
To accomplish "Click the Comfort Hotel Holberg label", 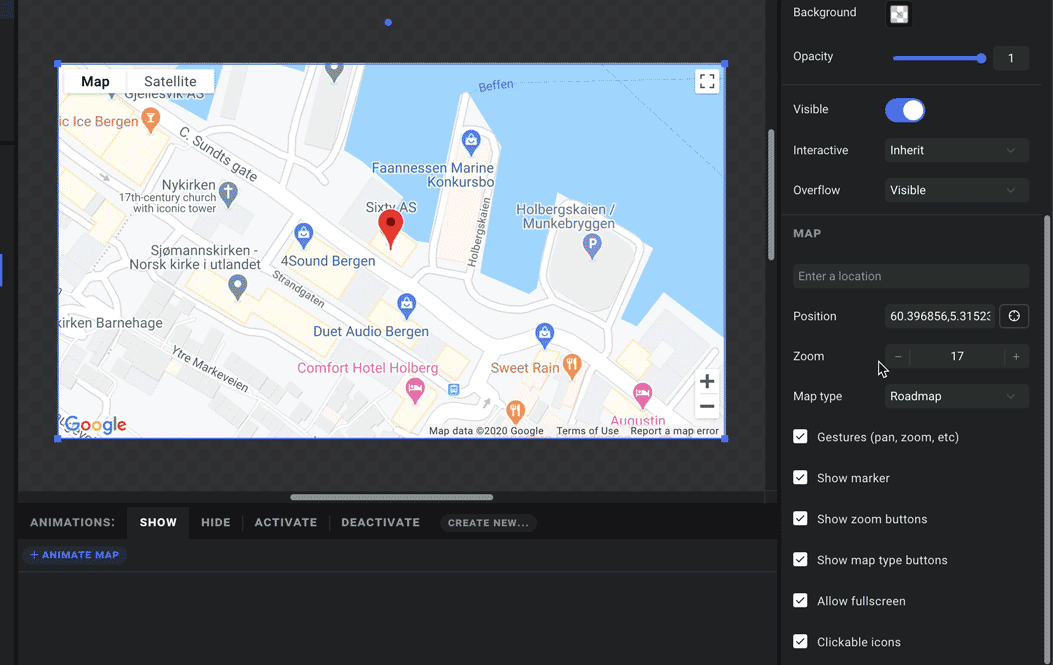I will pyautogui.click(x=367, y=368).
